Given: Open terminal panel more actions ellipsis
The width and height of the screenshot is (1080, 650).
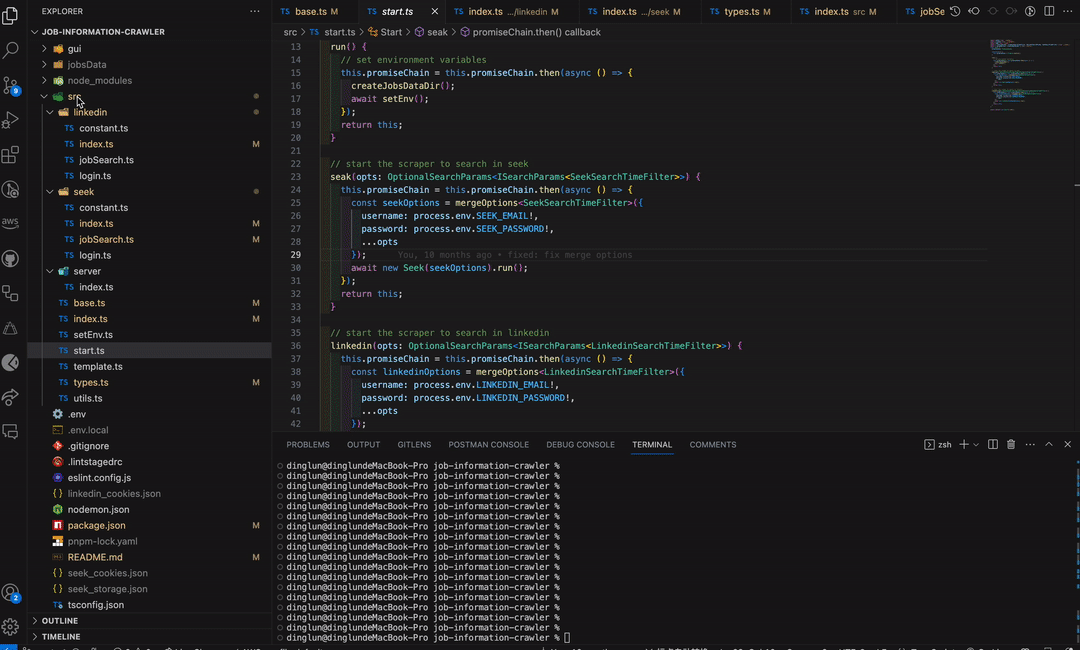Looking at the screenshot, I should tap(1030, 445).
